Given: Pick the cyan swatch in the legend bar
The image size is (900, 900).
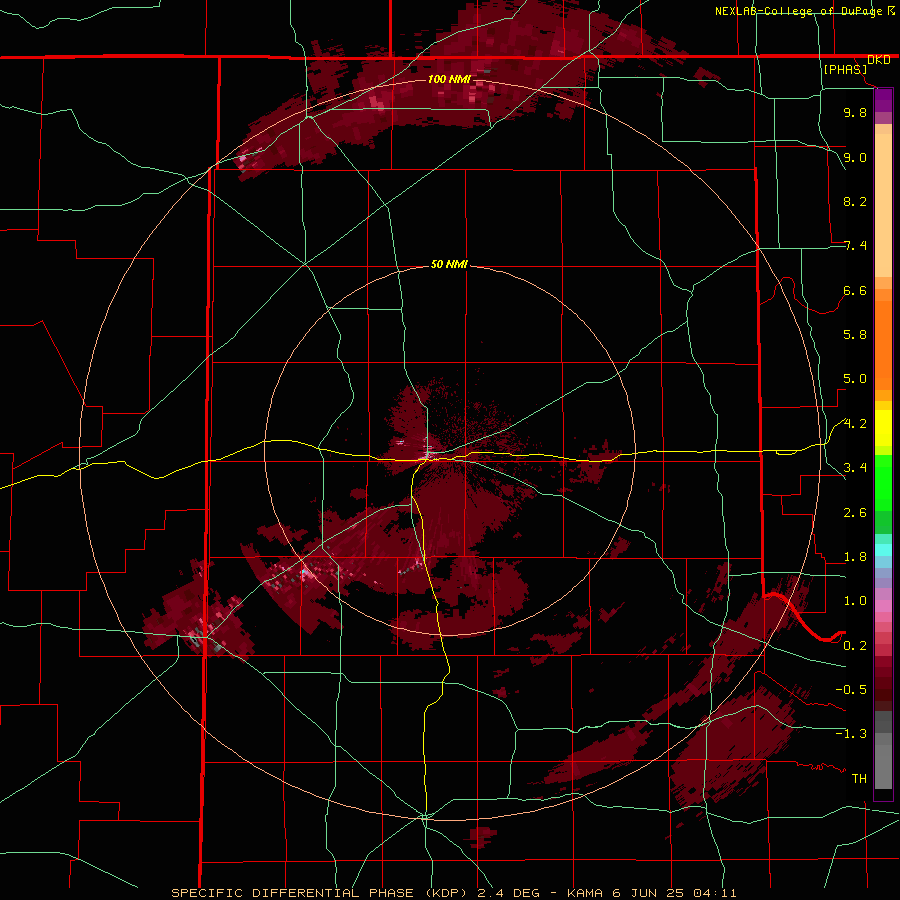Looking at the screenshot, I should 883,550.
